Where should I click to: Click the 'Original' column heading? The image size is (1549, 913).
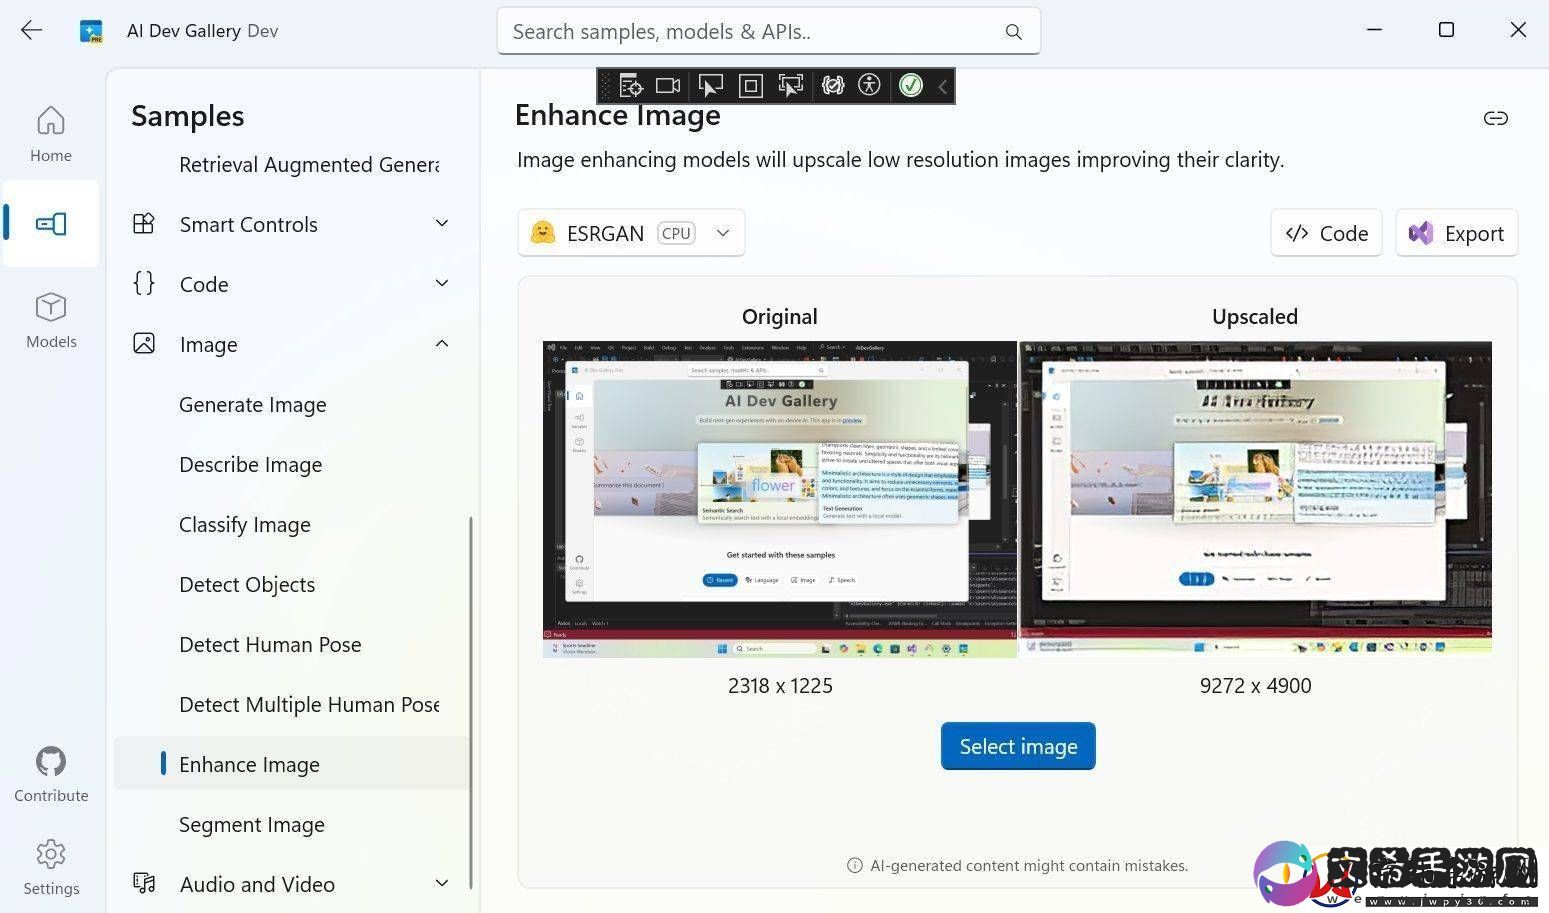pyautogui.click(x=780, y=317)
